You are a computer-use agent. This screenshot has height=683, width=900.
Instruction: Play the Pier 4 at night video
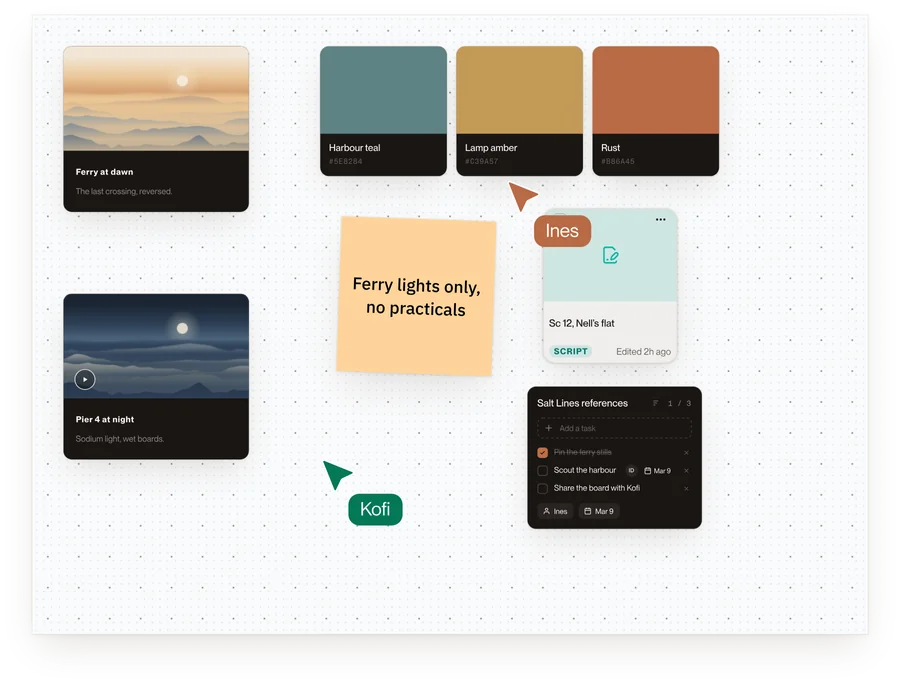tap(85, 379)
